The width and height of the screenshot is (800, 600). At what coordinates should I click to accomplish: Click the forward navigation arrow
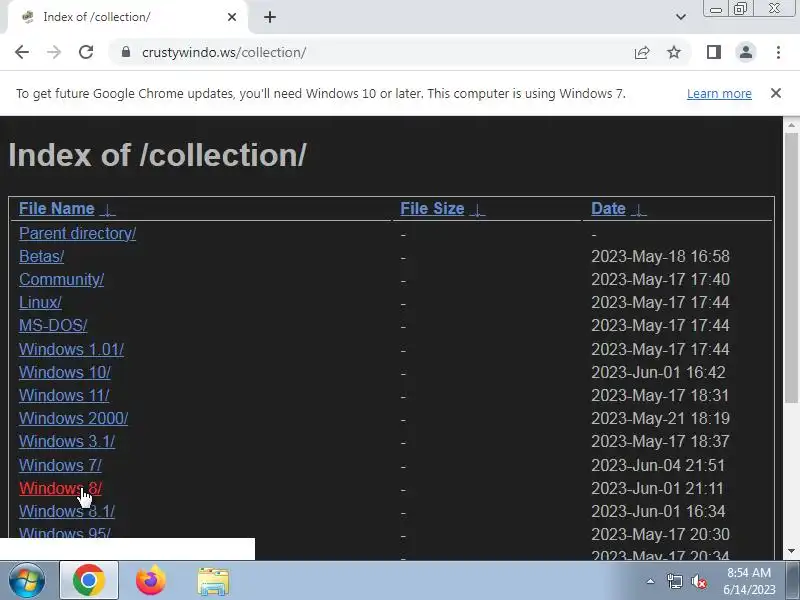[54, 52]
